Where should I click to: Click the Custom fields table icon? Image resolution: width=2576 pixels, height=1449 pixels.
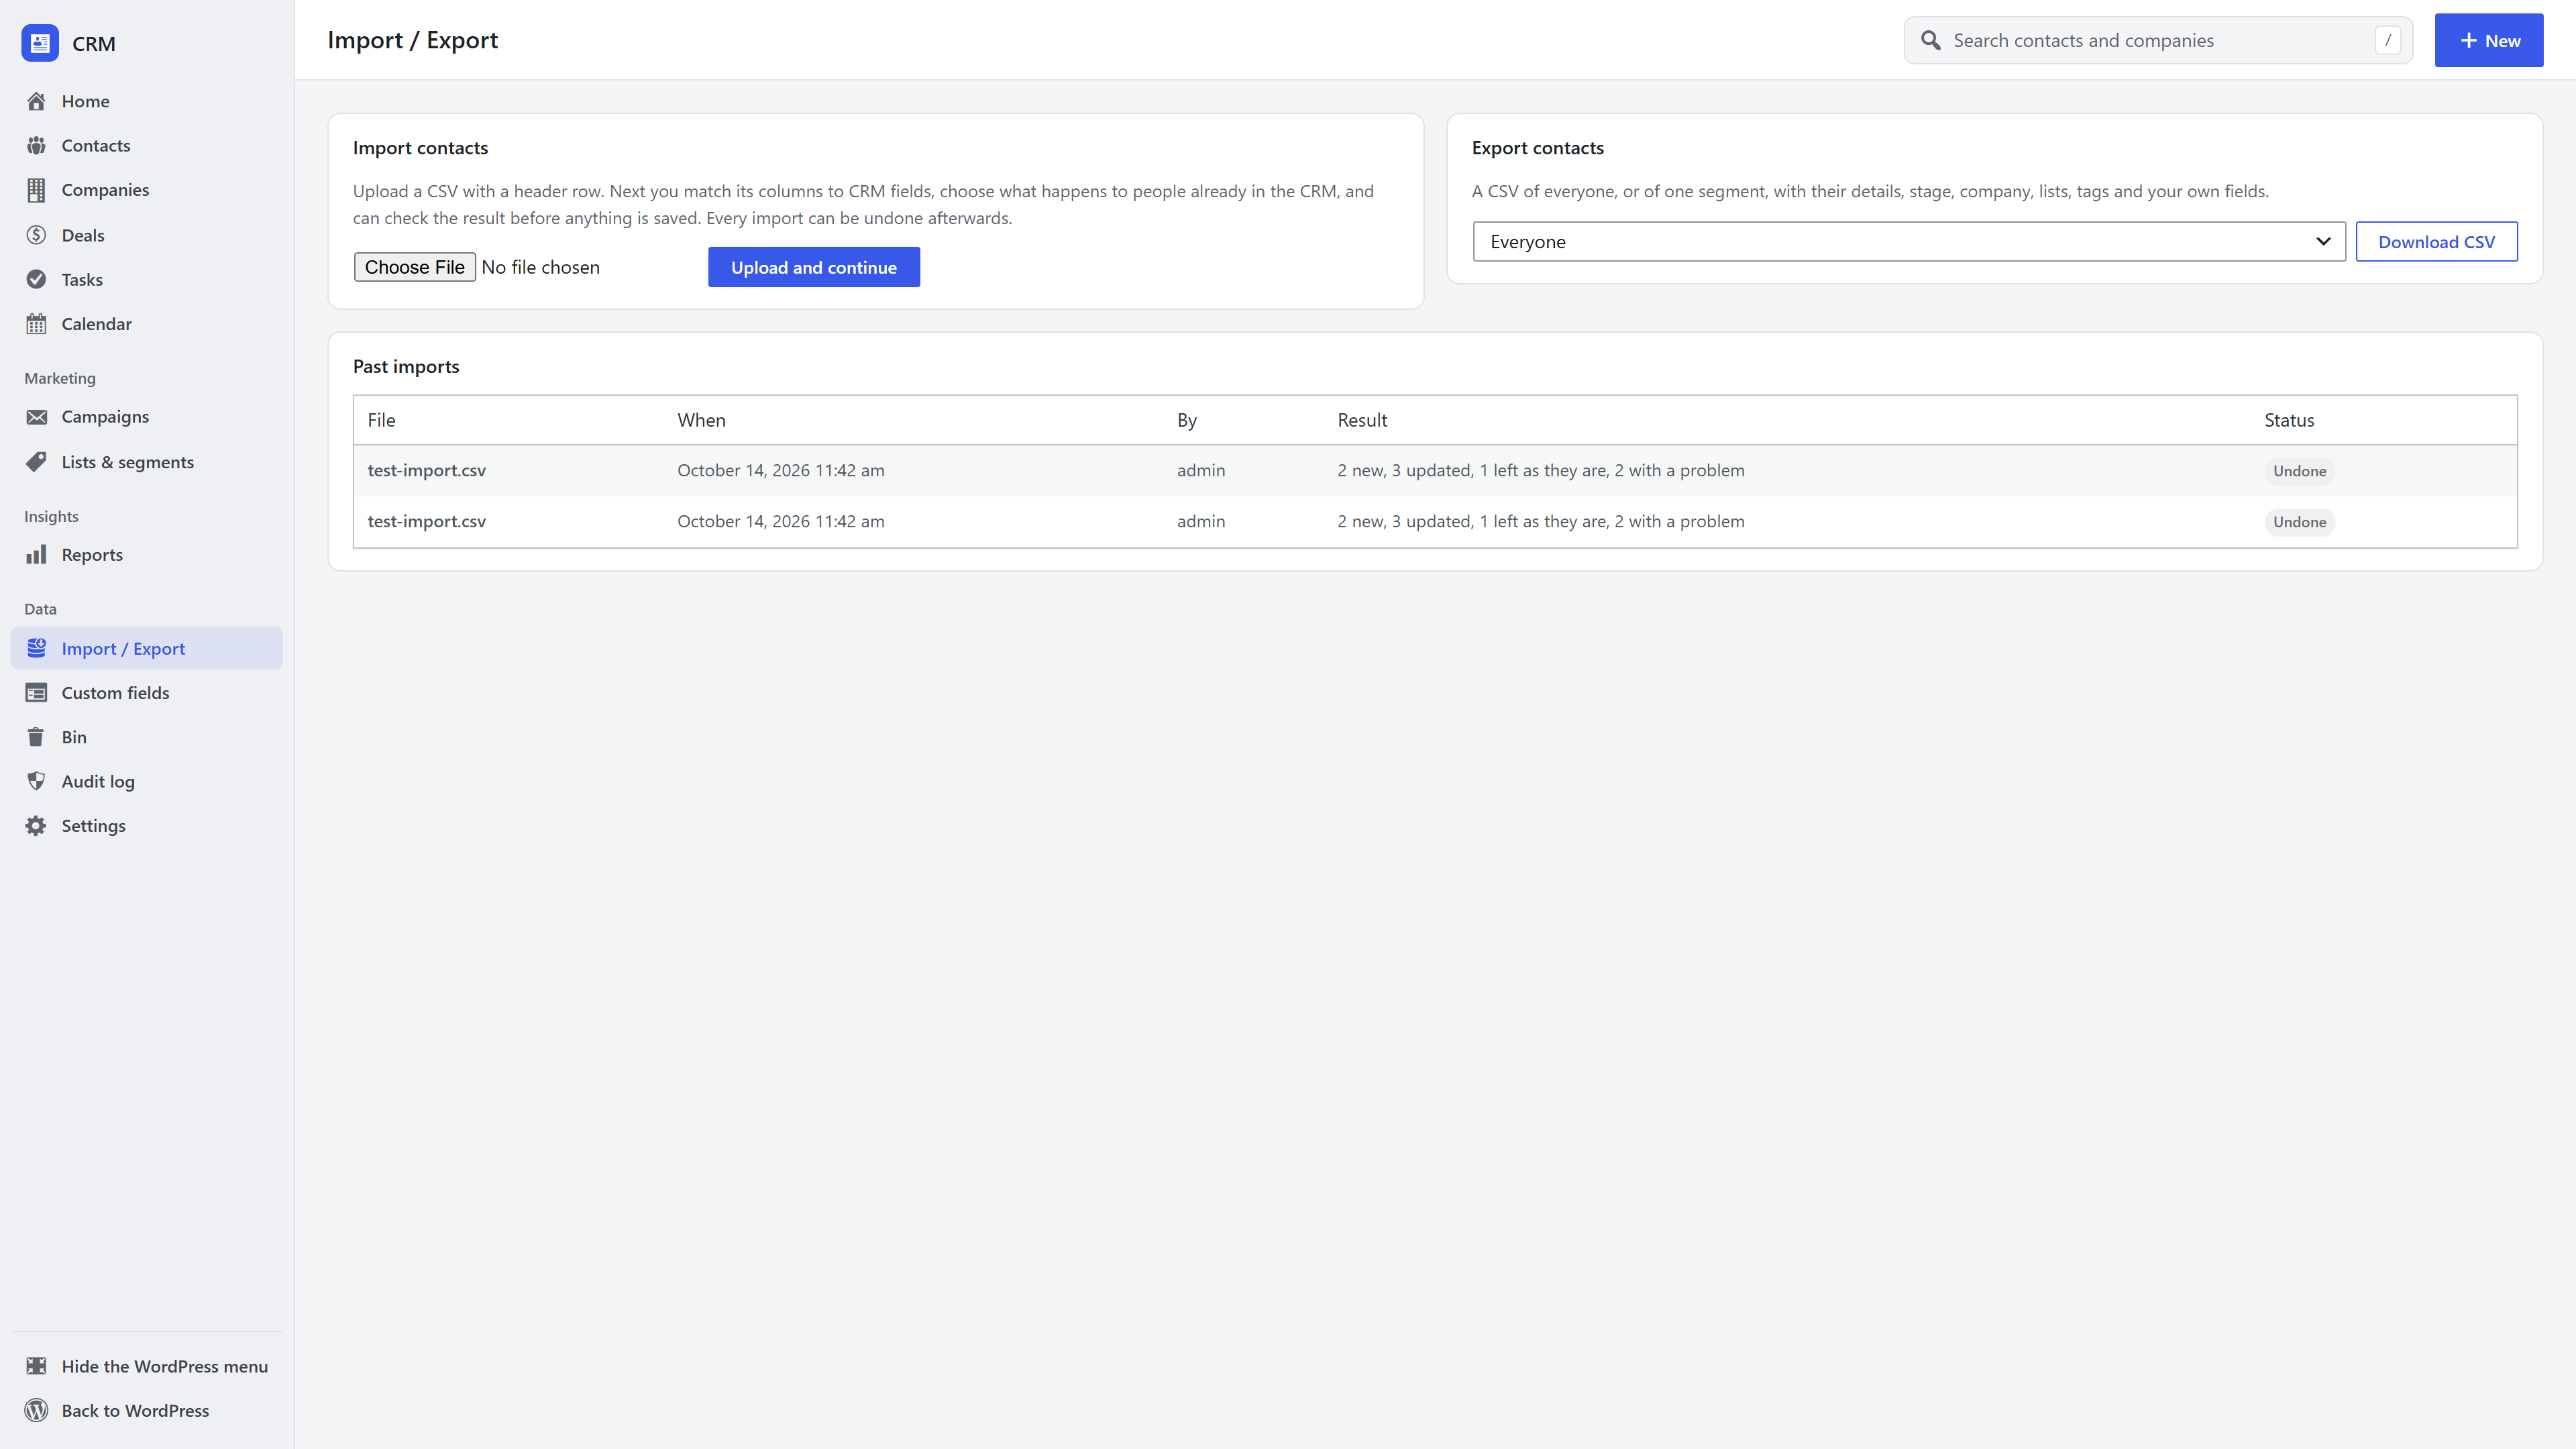point(36,693)
